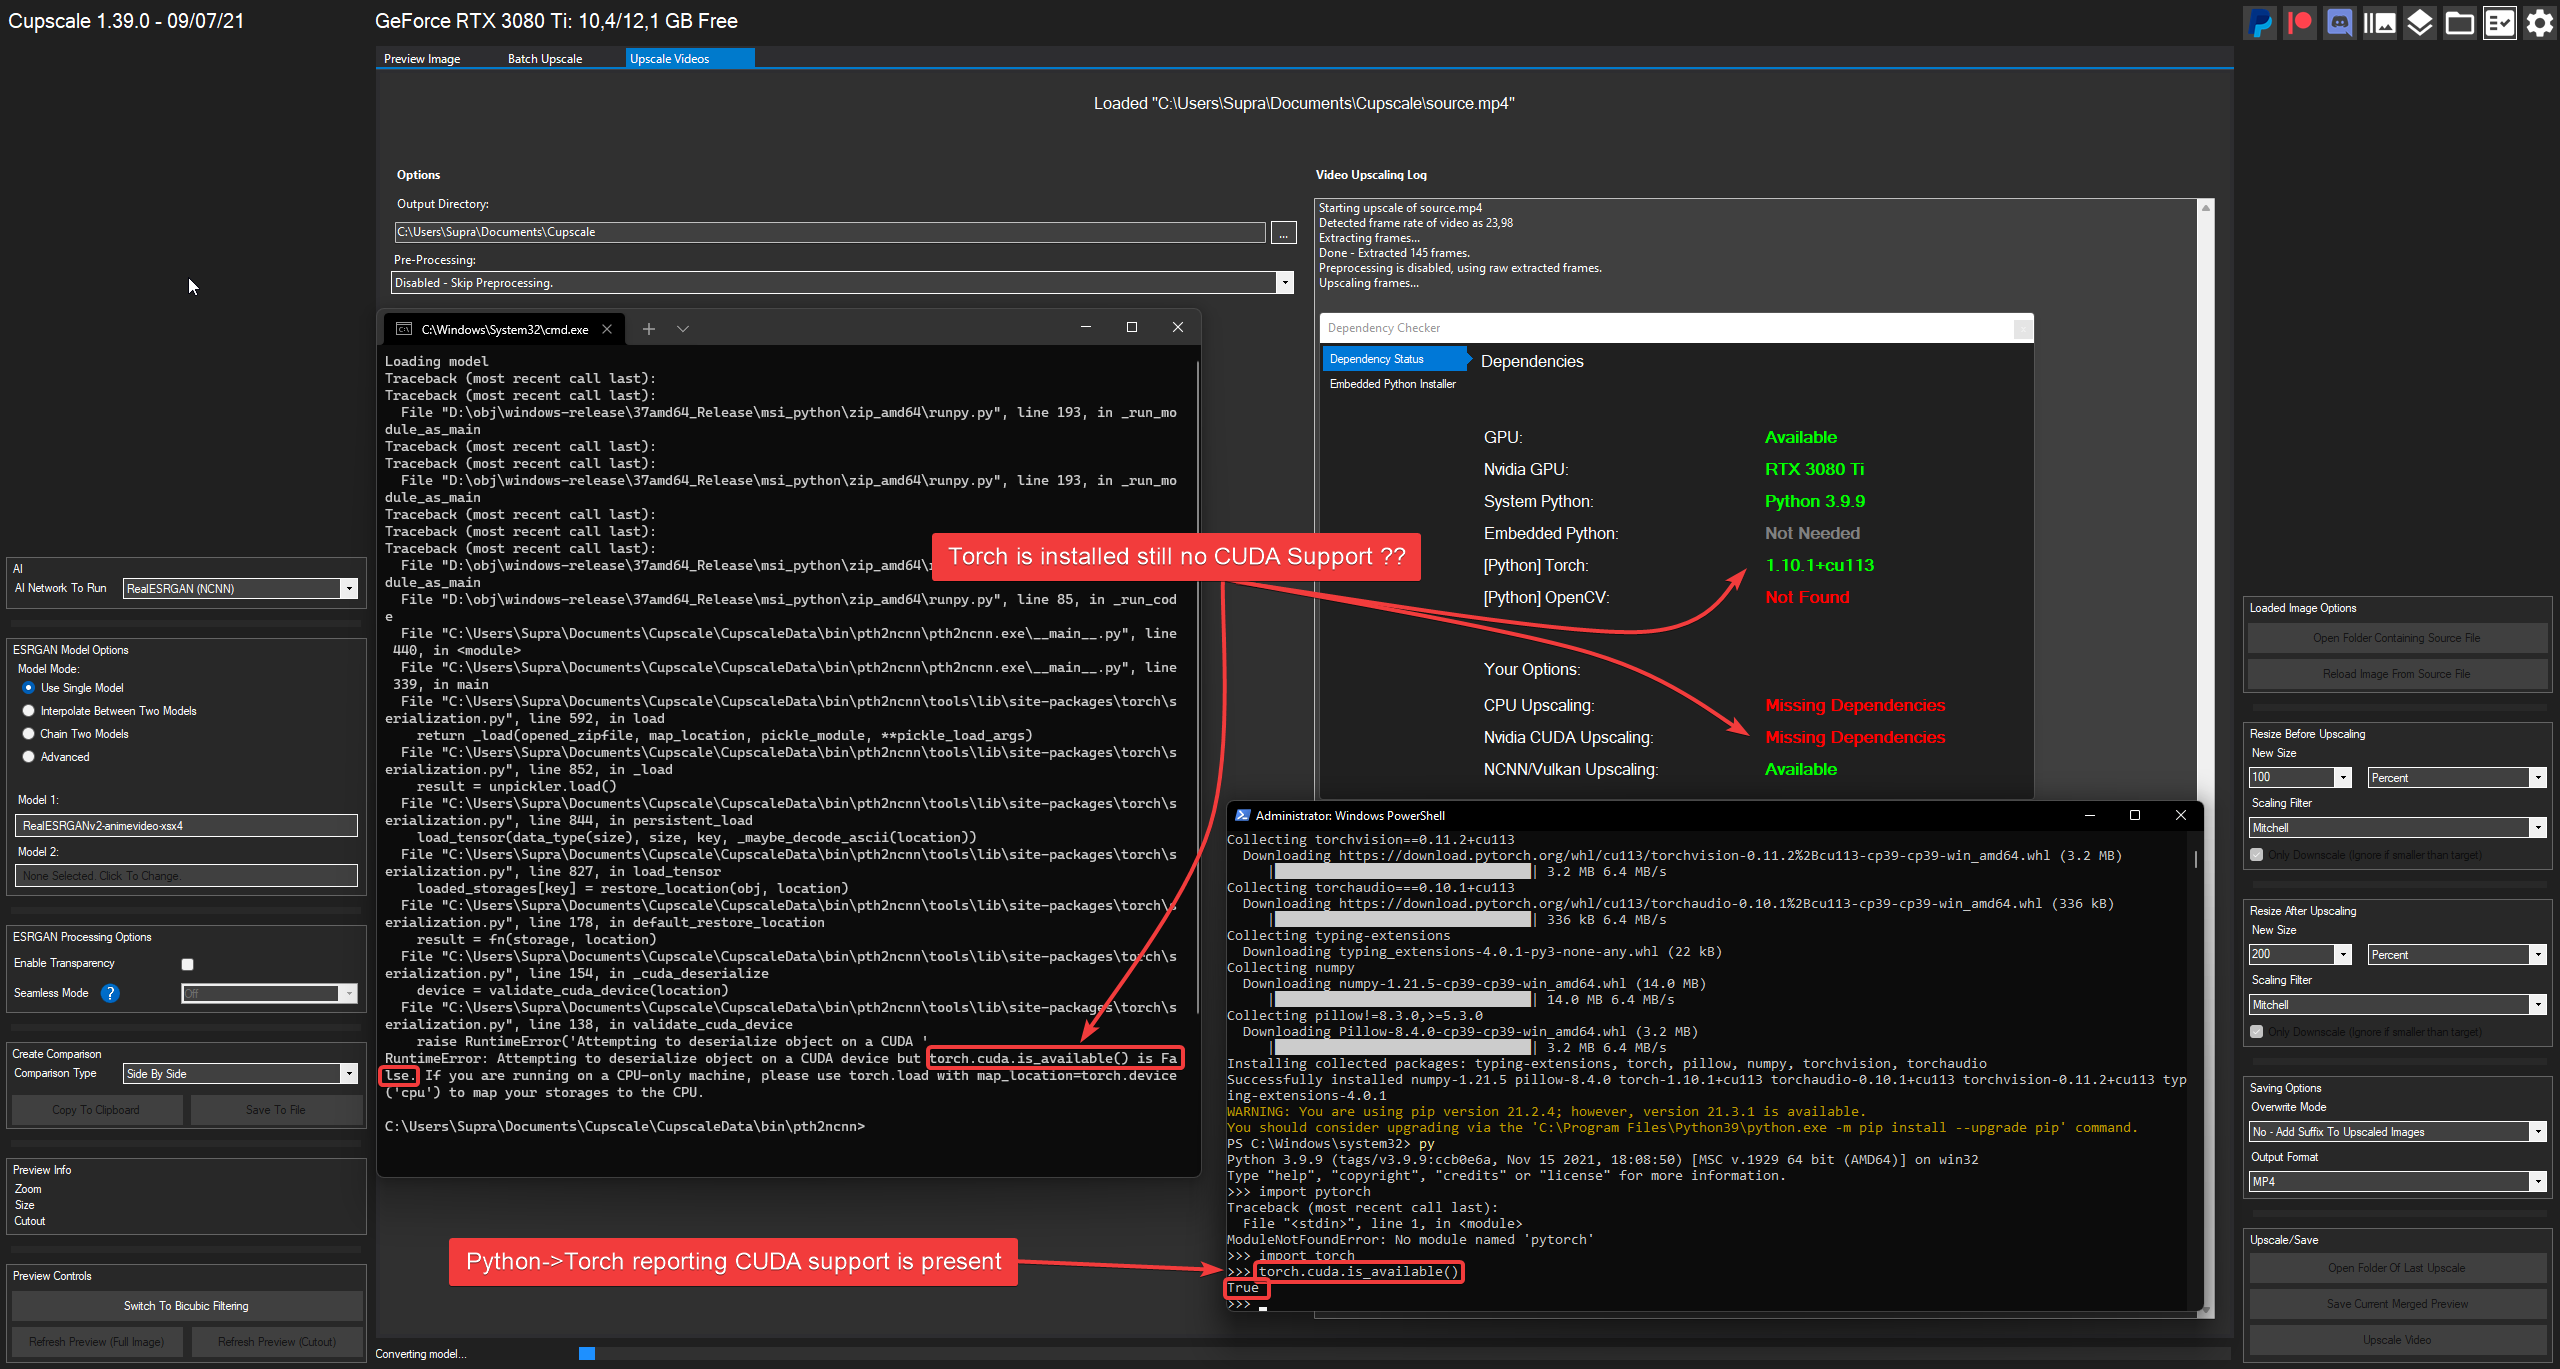This screenshot has width=2560, height=1369.
Task: Click the Converting model progress bar
Action: [x=588, y=1353]
